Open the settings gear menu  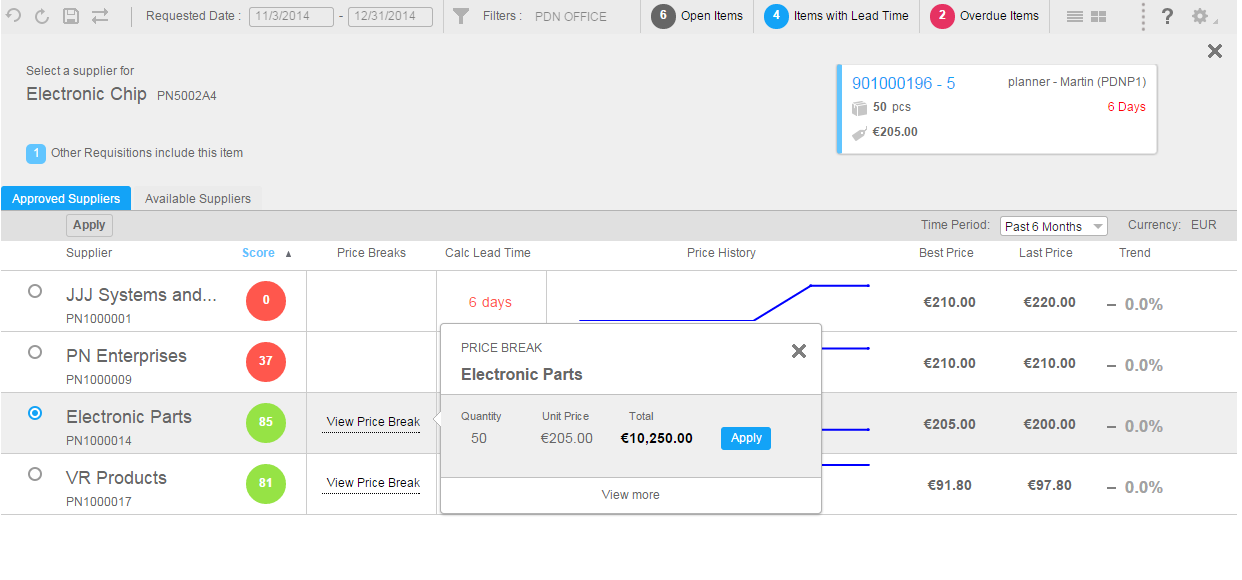pyautogui.click(x=1199, y=17)
